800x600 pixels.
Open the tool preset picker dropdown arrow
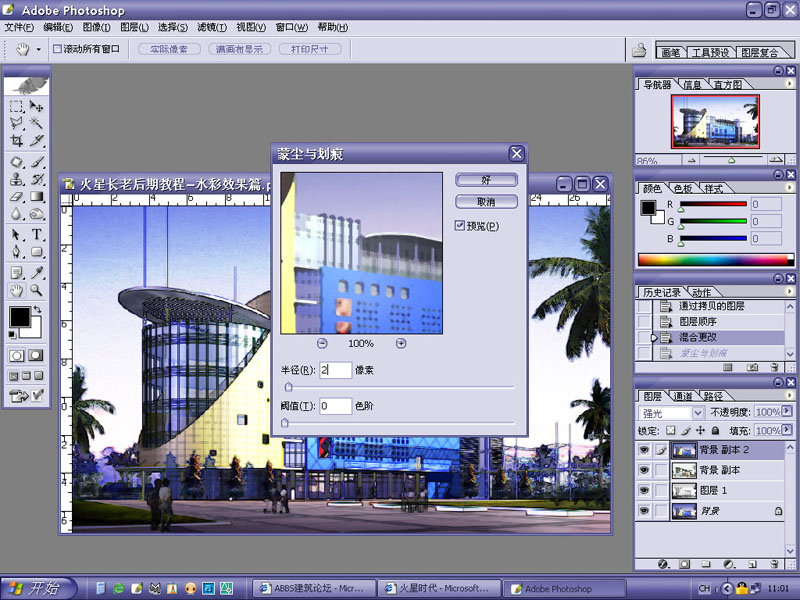[38, 49]
